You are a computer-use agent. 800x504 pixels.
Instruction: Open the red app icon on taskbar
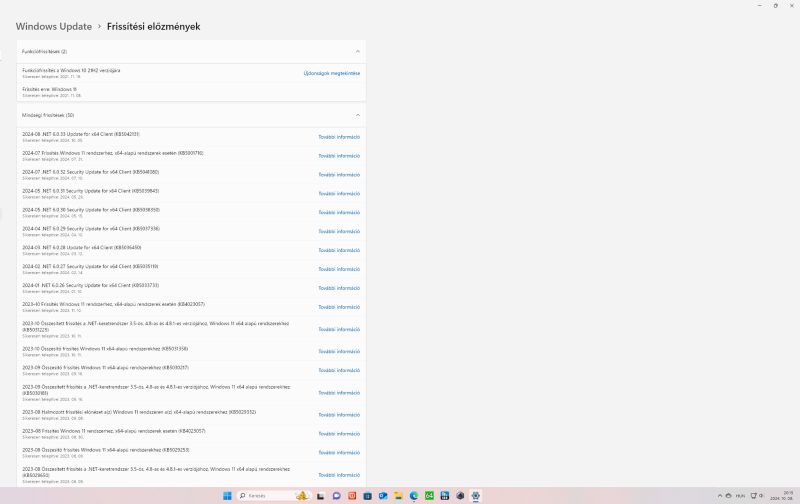coord(352,496)
